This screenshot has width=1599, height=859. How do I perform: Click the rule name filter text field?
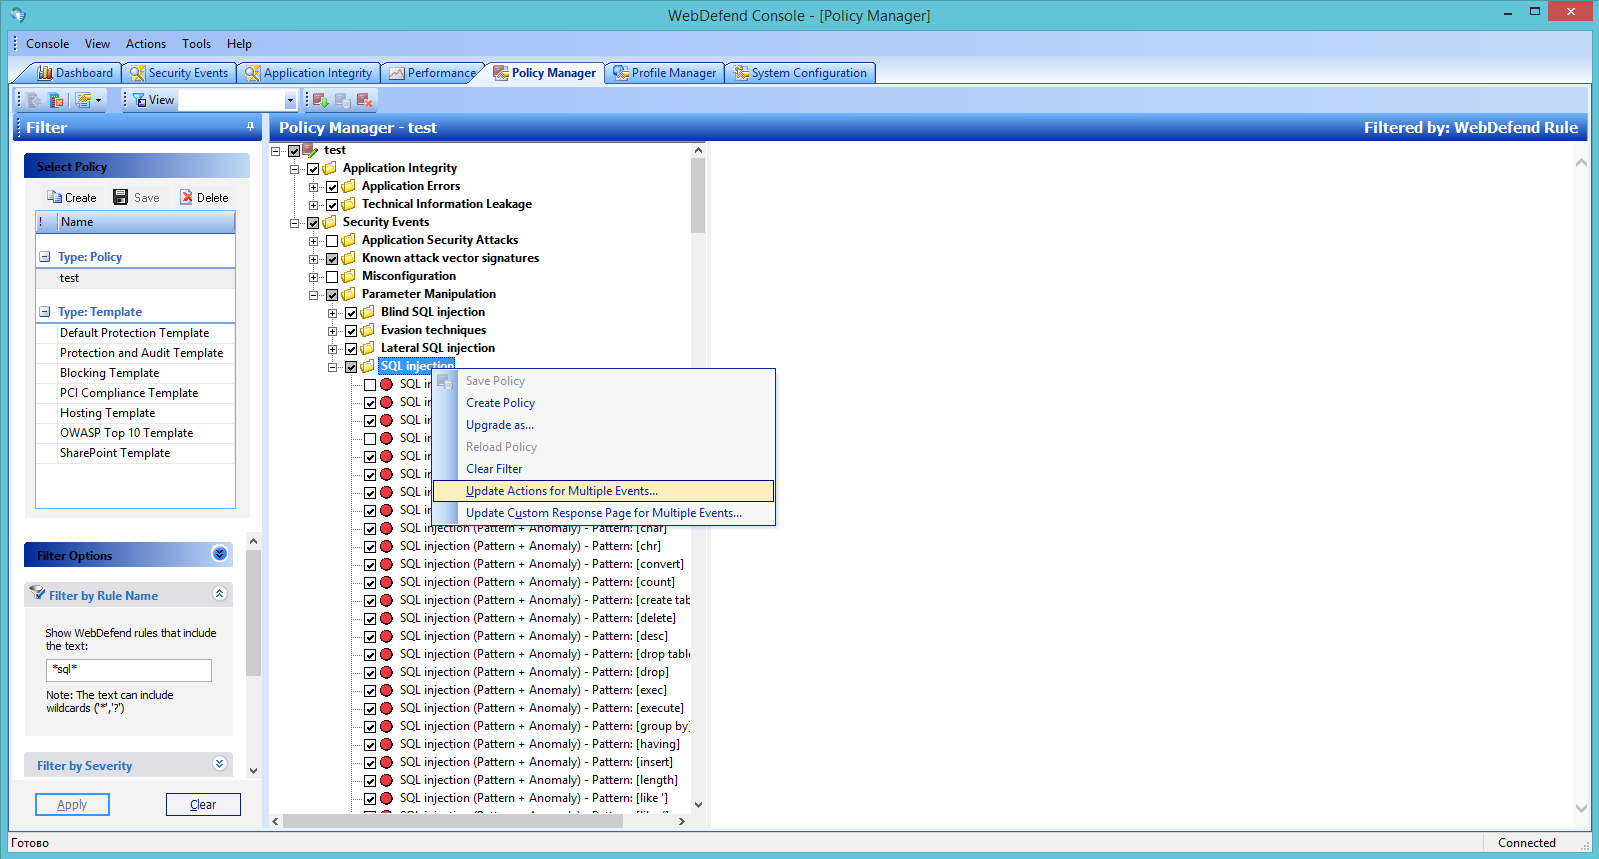pyautogui.click(x=129, y=670)
